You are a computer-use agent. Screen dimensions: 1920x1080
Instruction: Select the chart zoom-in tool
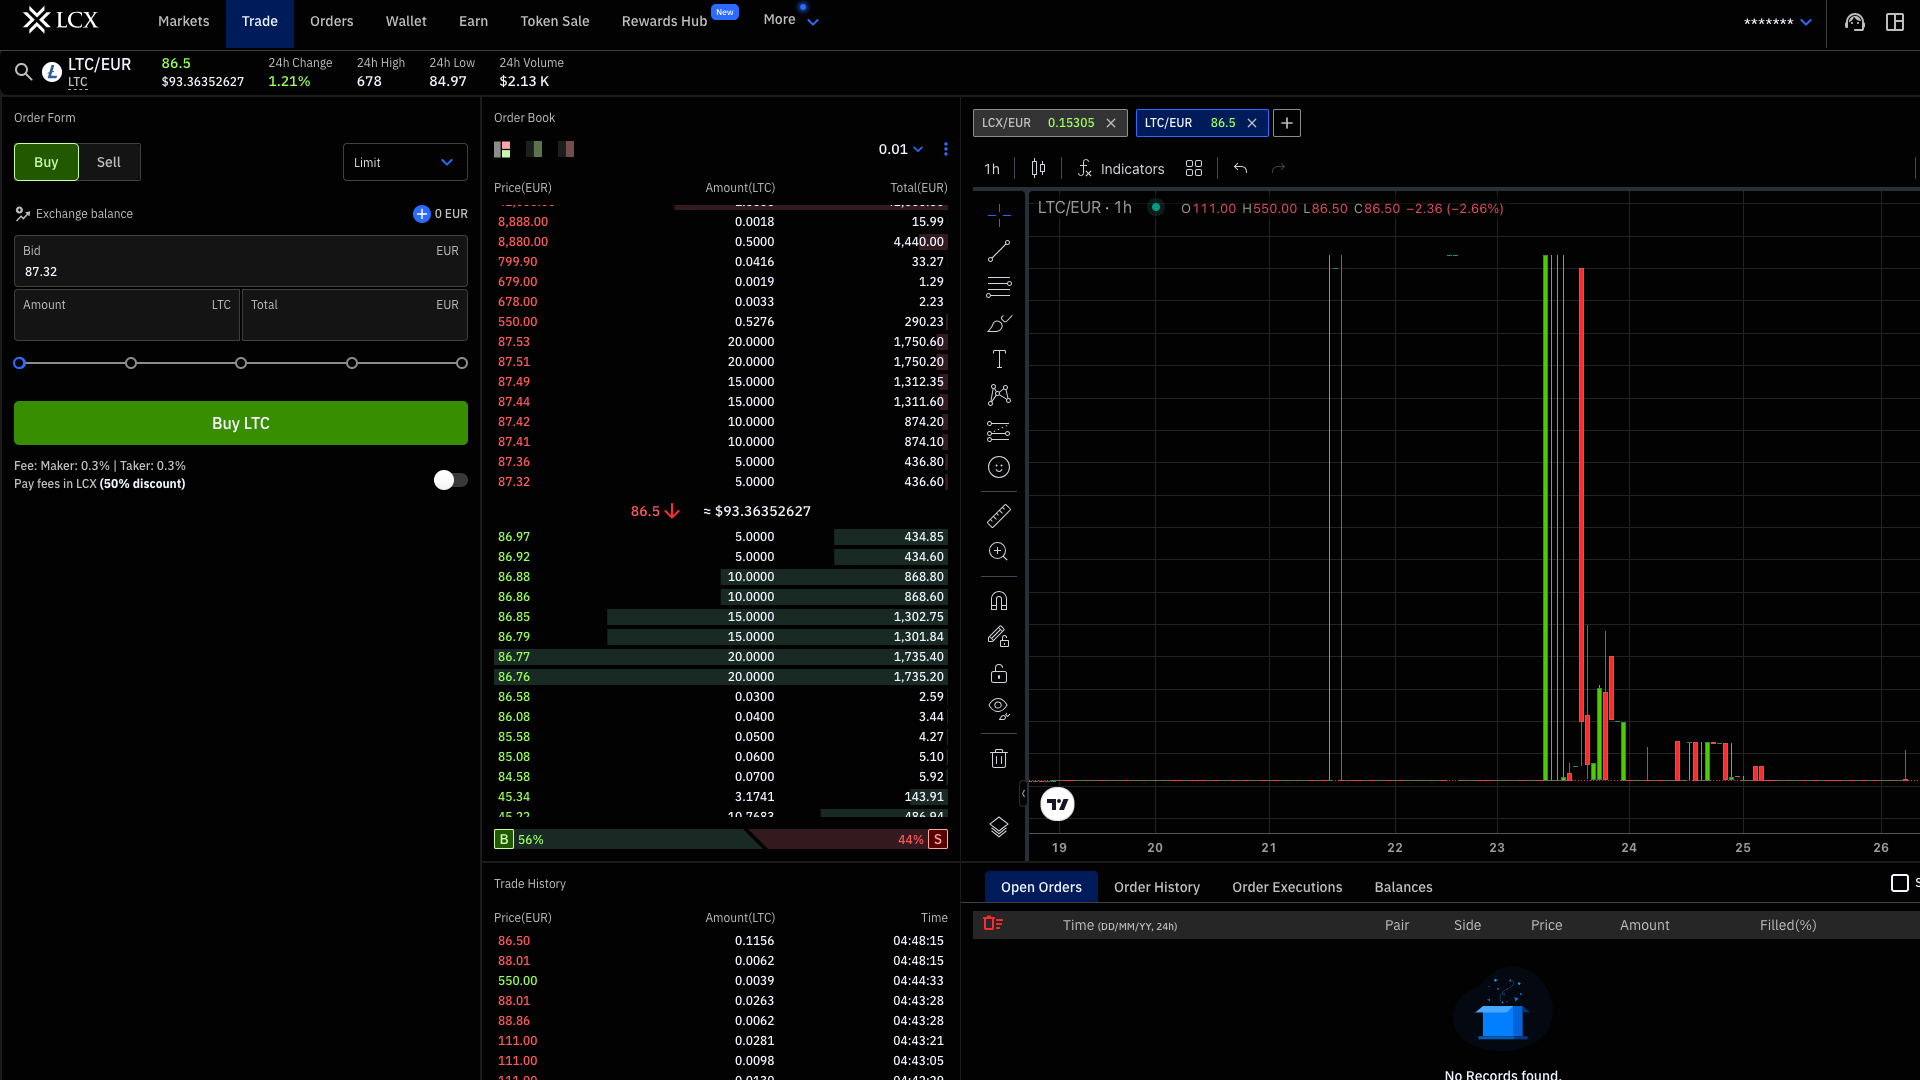[x=999, y=552]
